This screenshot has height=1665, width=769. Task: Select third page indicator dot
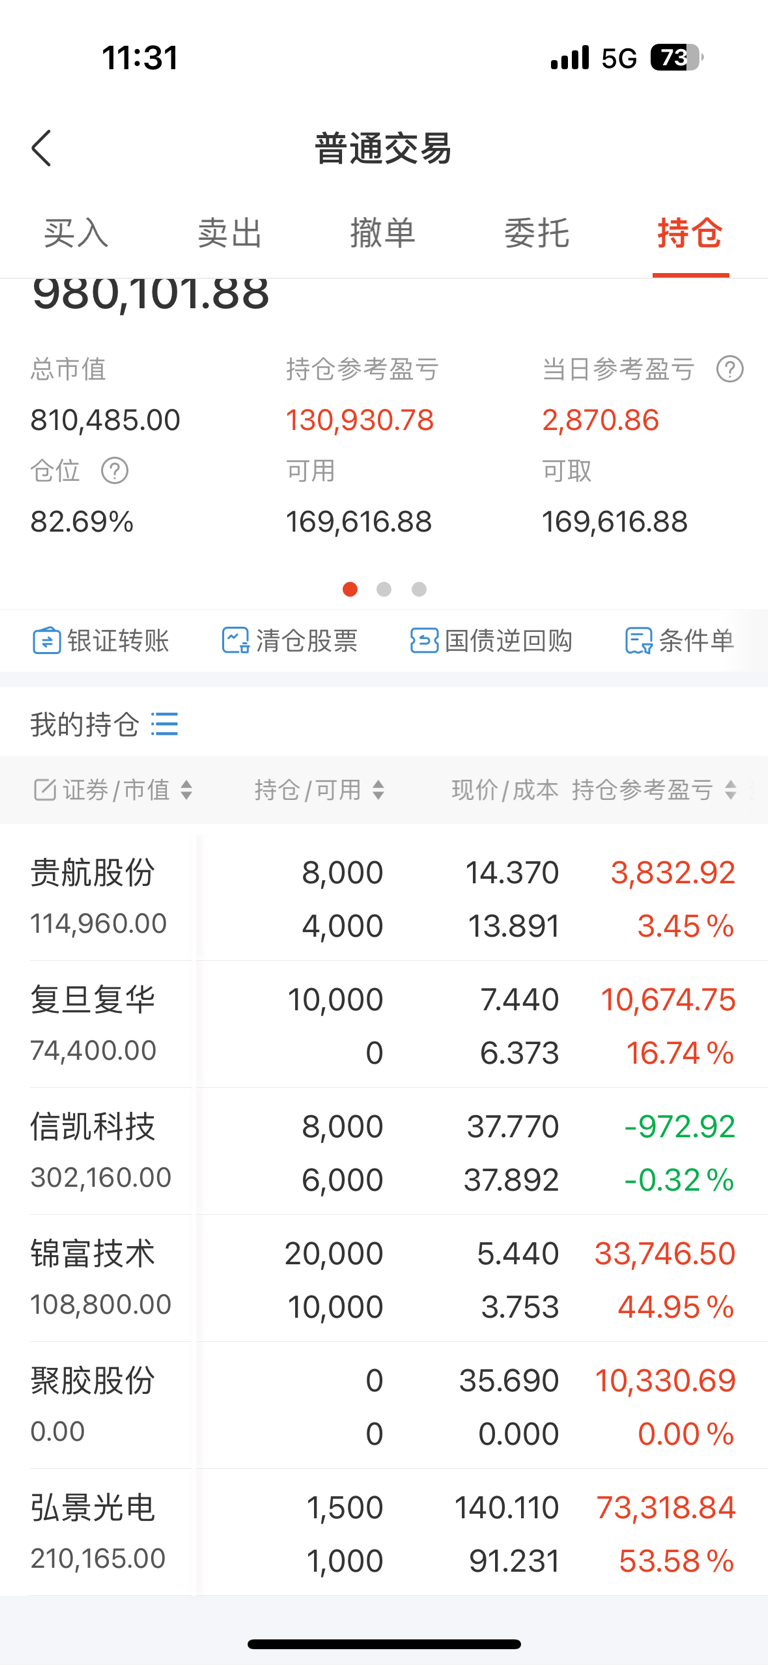pos(419,589)
